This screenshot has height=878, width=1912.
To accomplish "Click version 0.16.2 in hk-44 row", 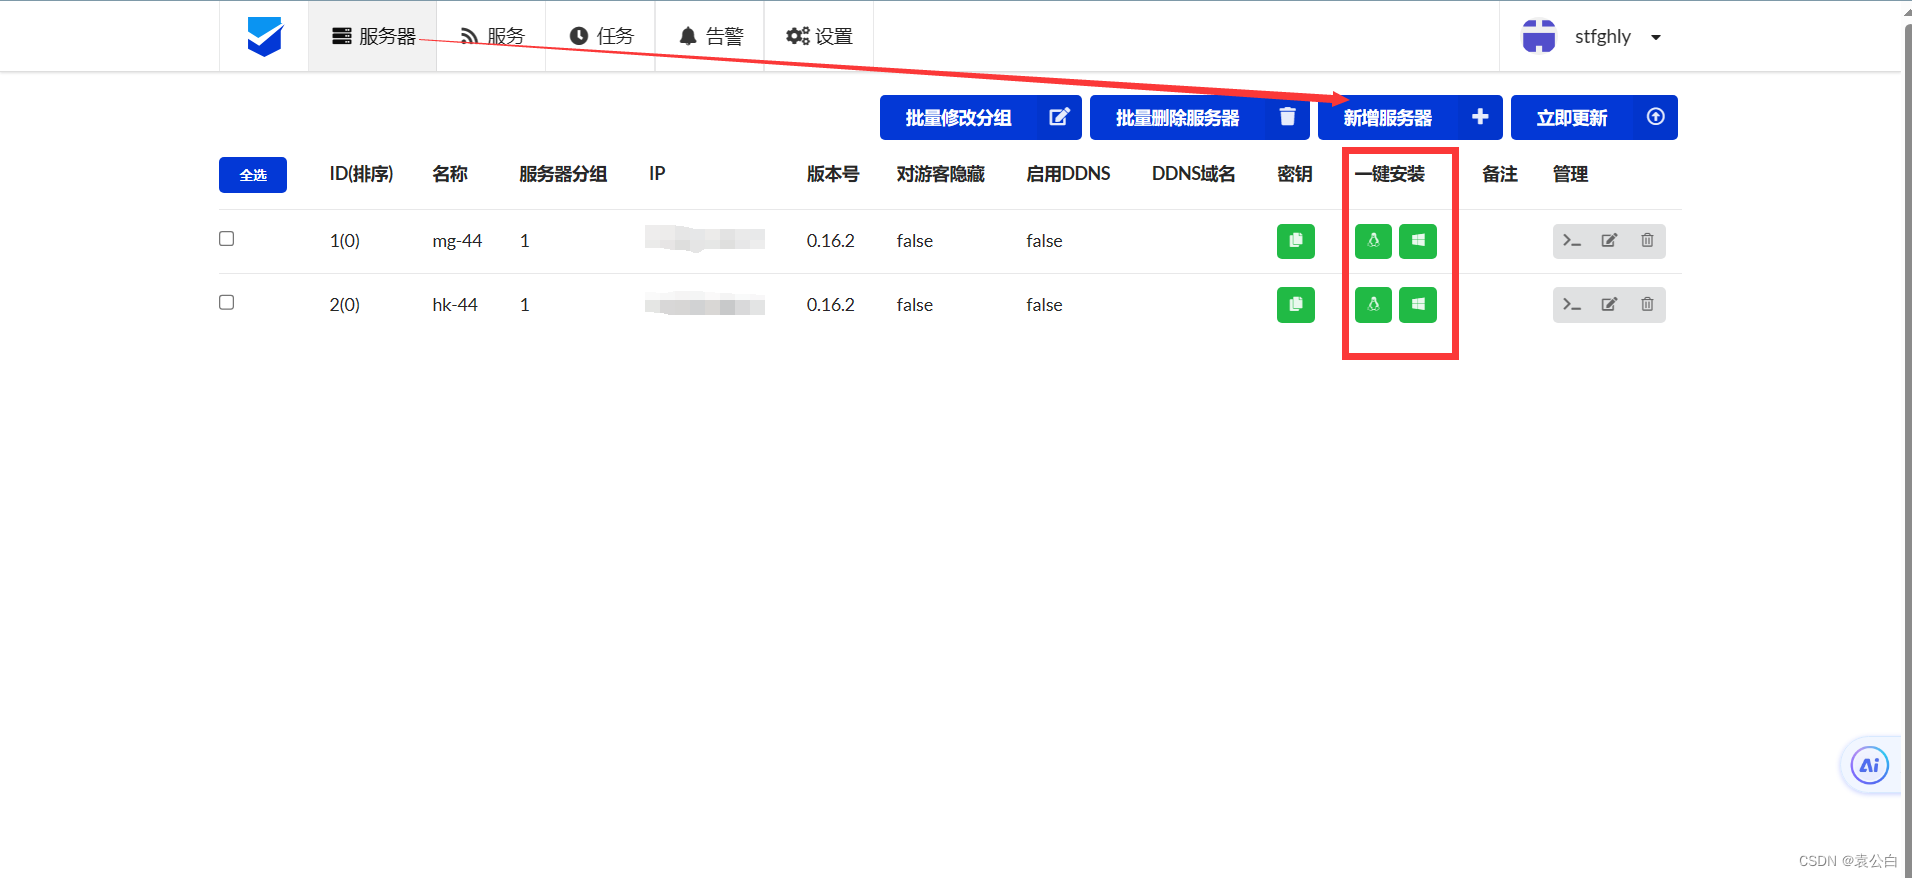I will 831,305.
